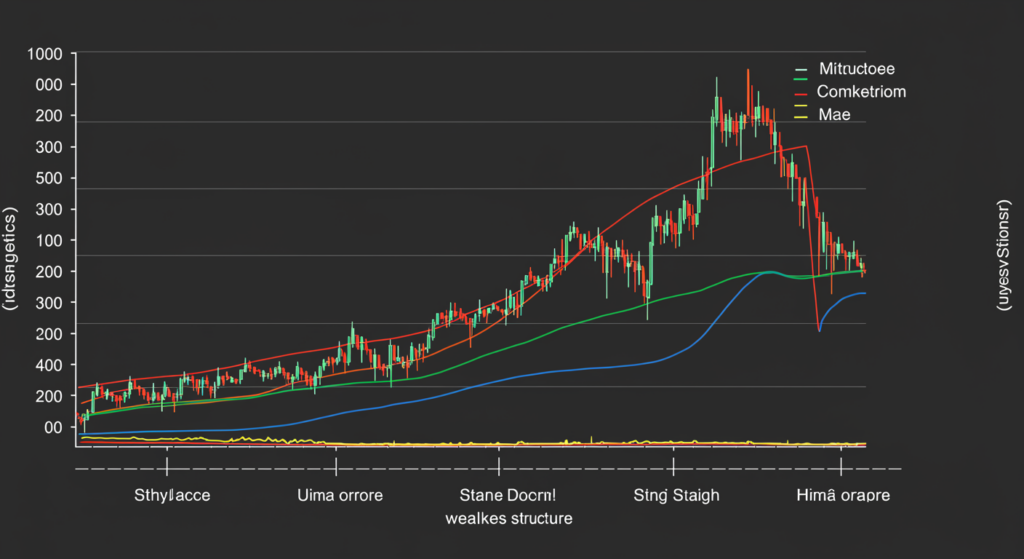Click the 1000 value on the y-axis

point(45,54)
